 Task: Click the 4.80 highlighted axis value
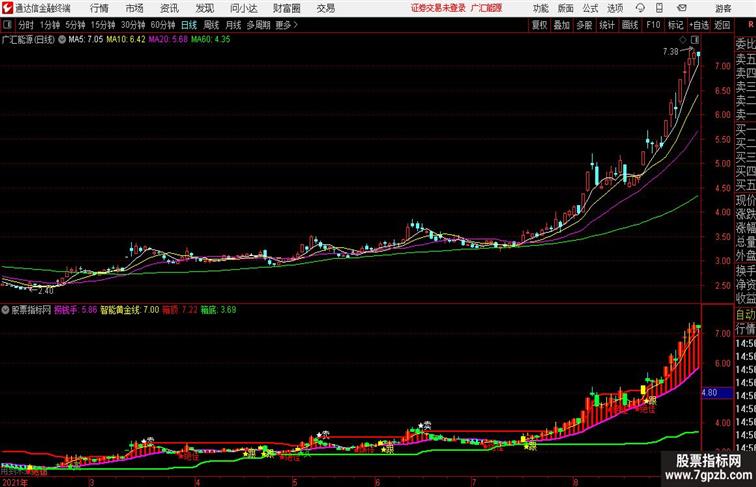click(x=709, y=392)
